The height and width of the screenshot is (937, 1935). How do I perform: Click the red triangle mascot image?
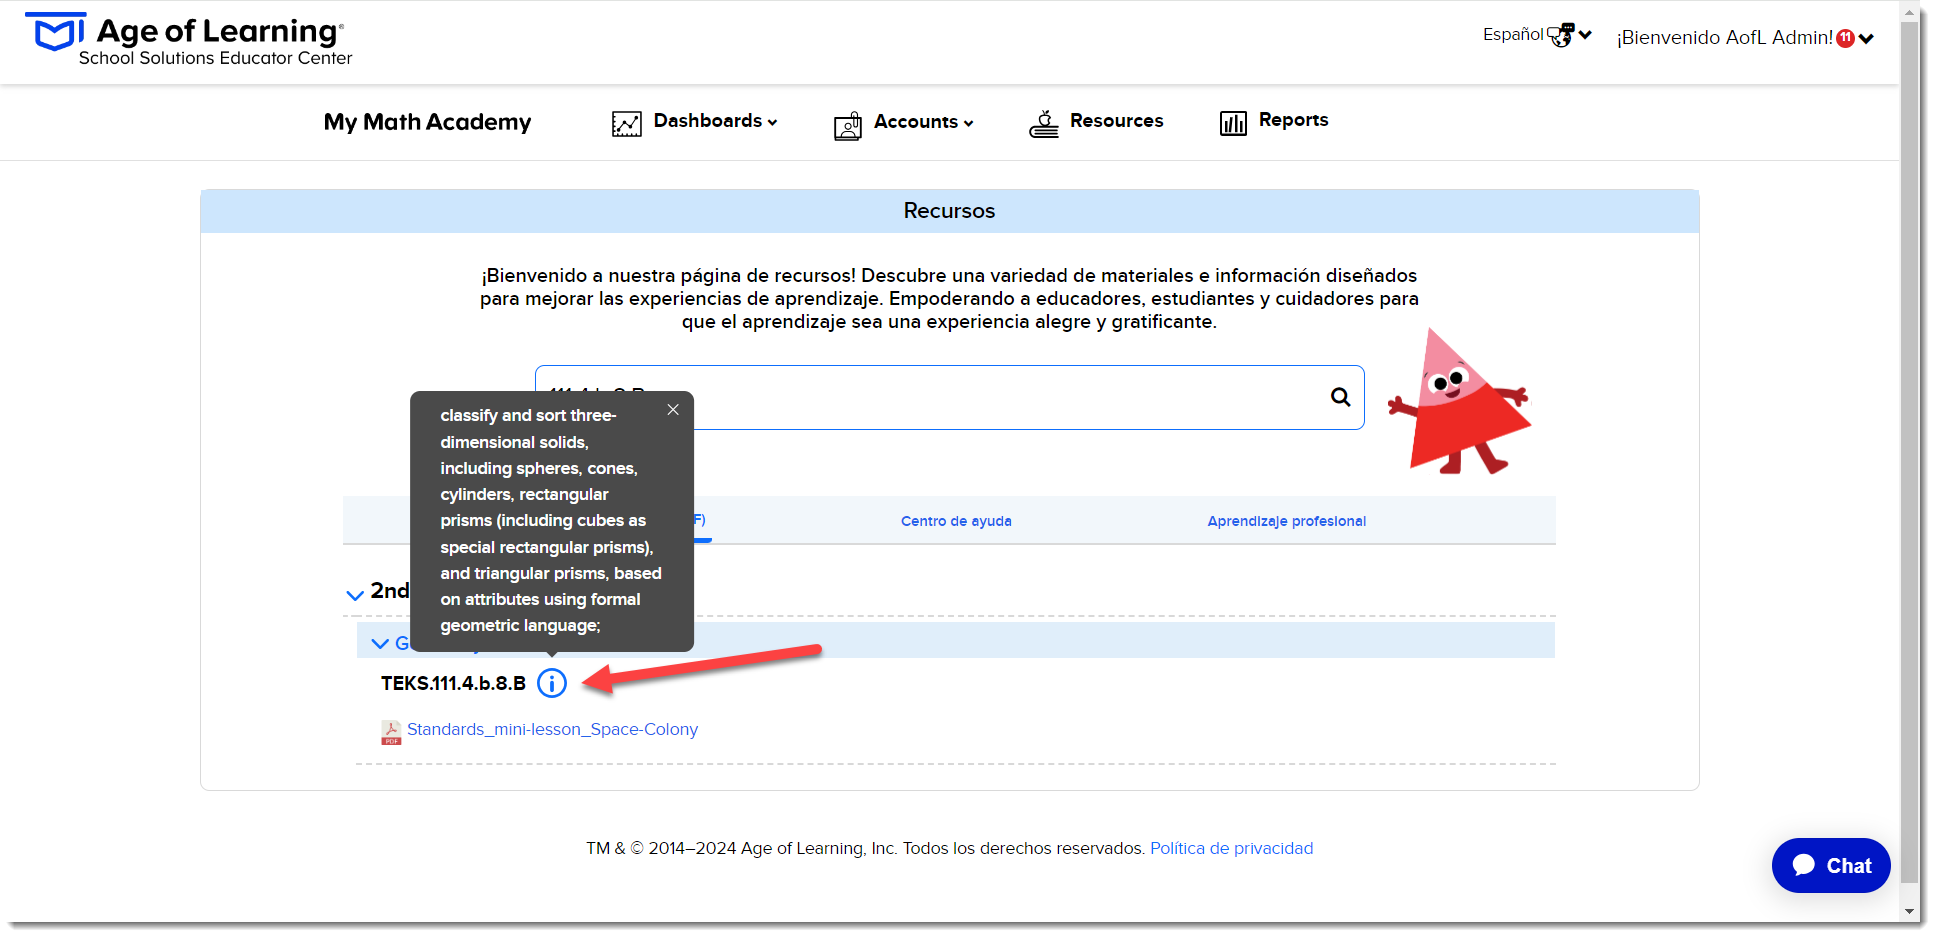(1461, 401)
